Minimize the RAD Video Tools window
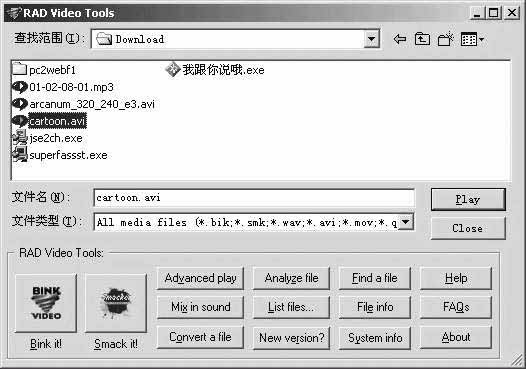526x369 pixels. (477, 13)
